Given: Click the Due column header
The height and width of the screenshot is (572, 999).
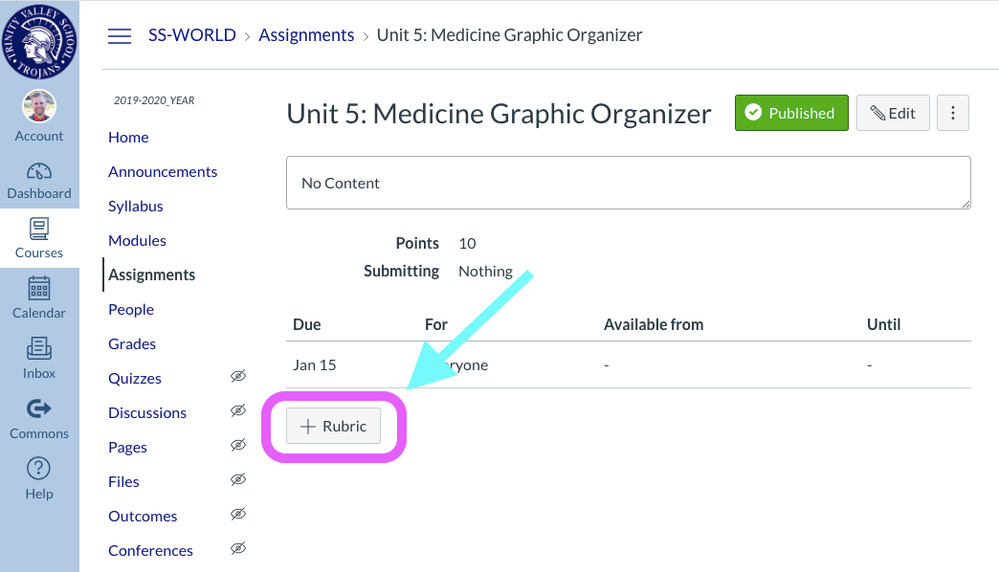Looking at the screenshot, I should (x=306, y=324).
